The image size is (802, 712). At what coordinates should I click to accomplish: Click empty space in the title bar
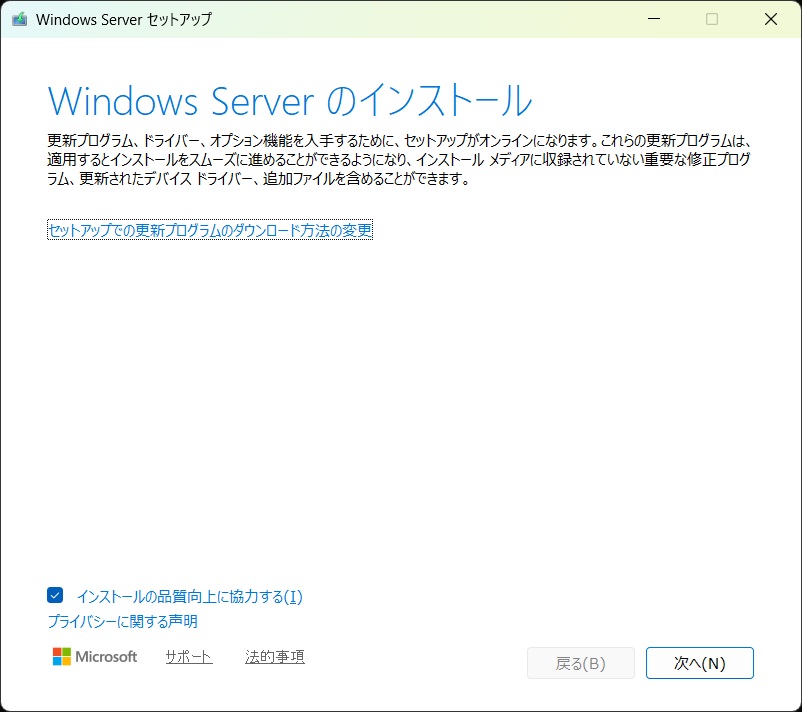coord(420,19)
